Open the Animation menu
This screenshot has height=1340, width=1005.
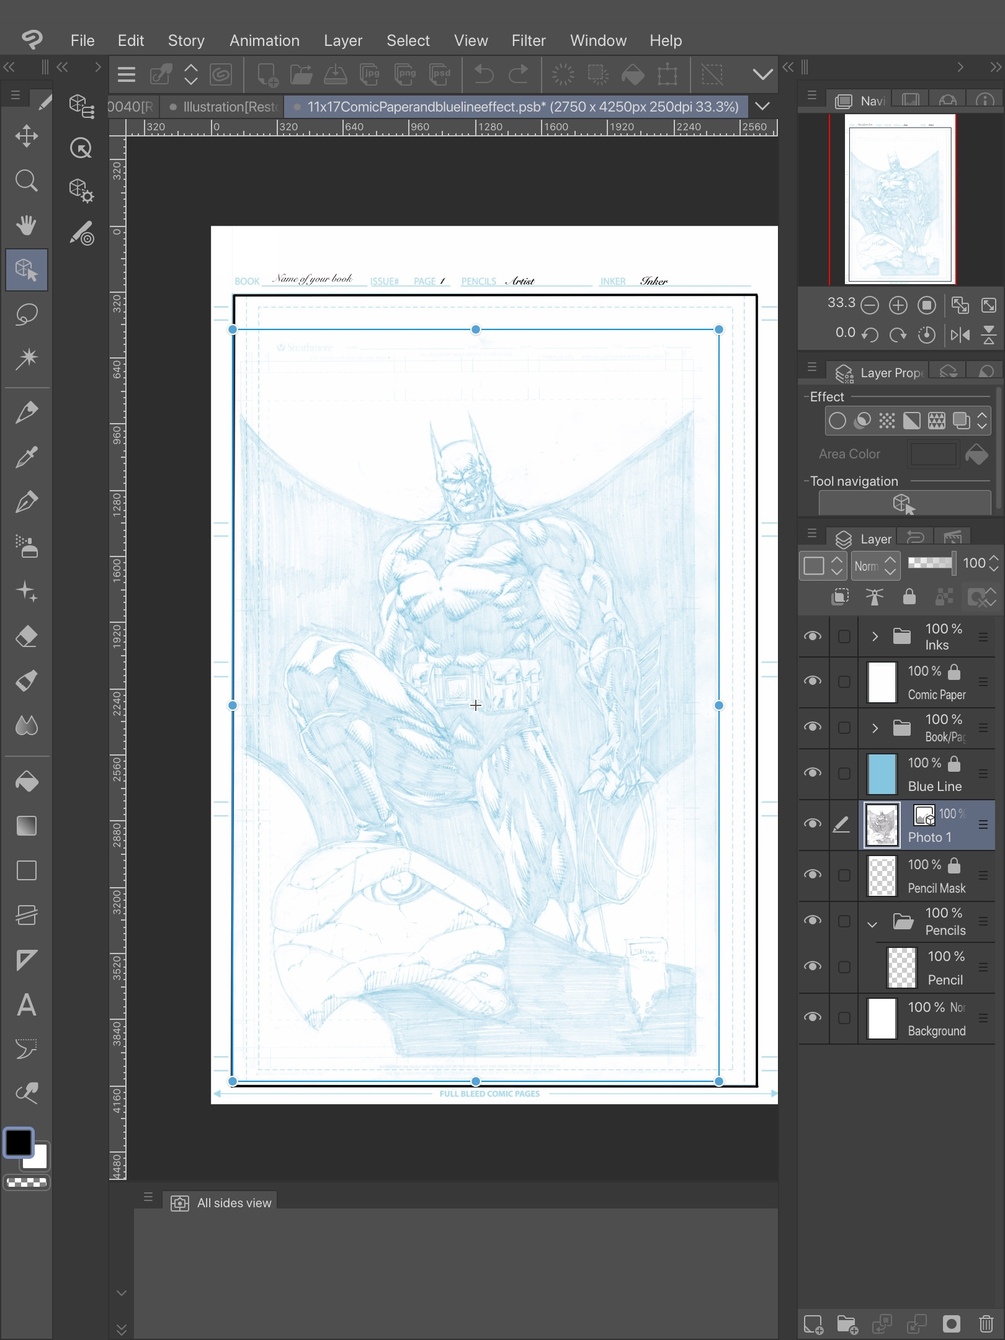[x=264, y=40]
